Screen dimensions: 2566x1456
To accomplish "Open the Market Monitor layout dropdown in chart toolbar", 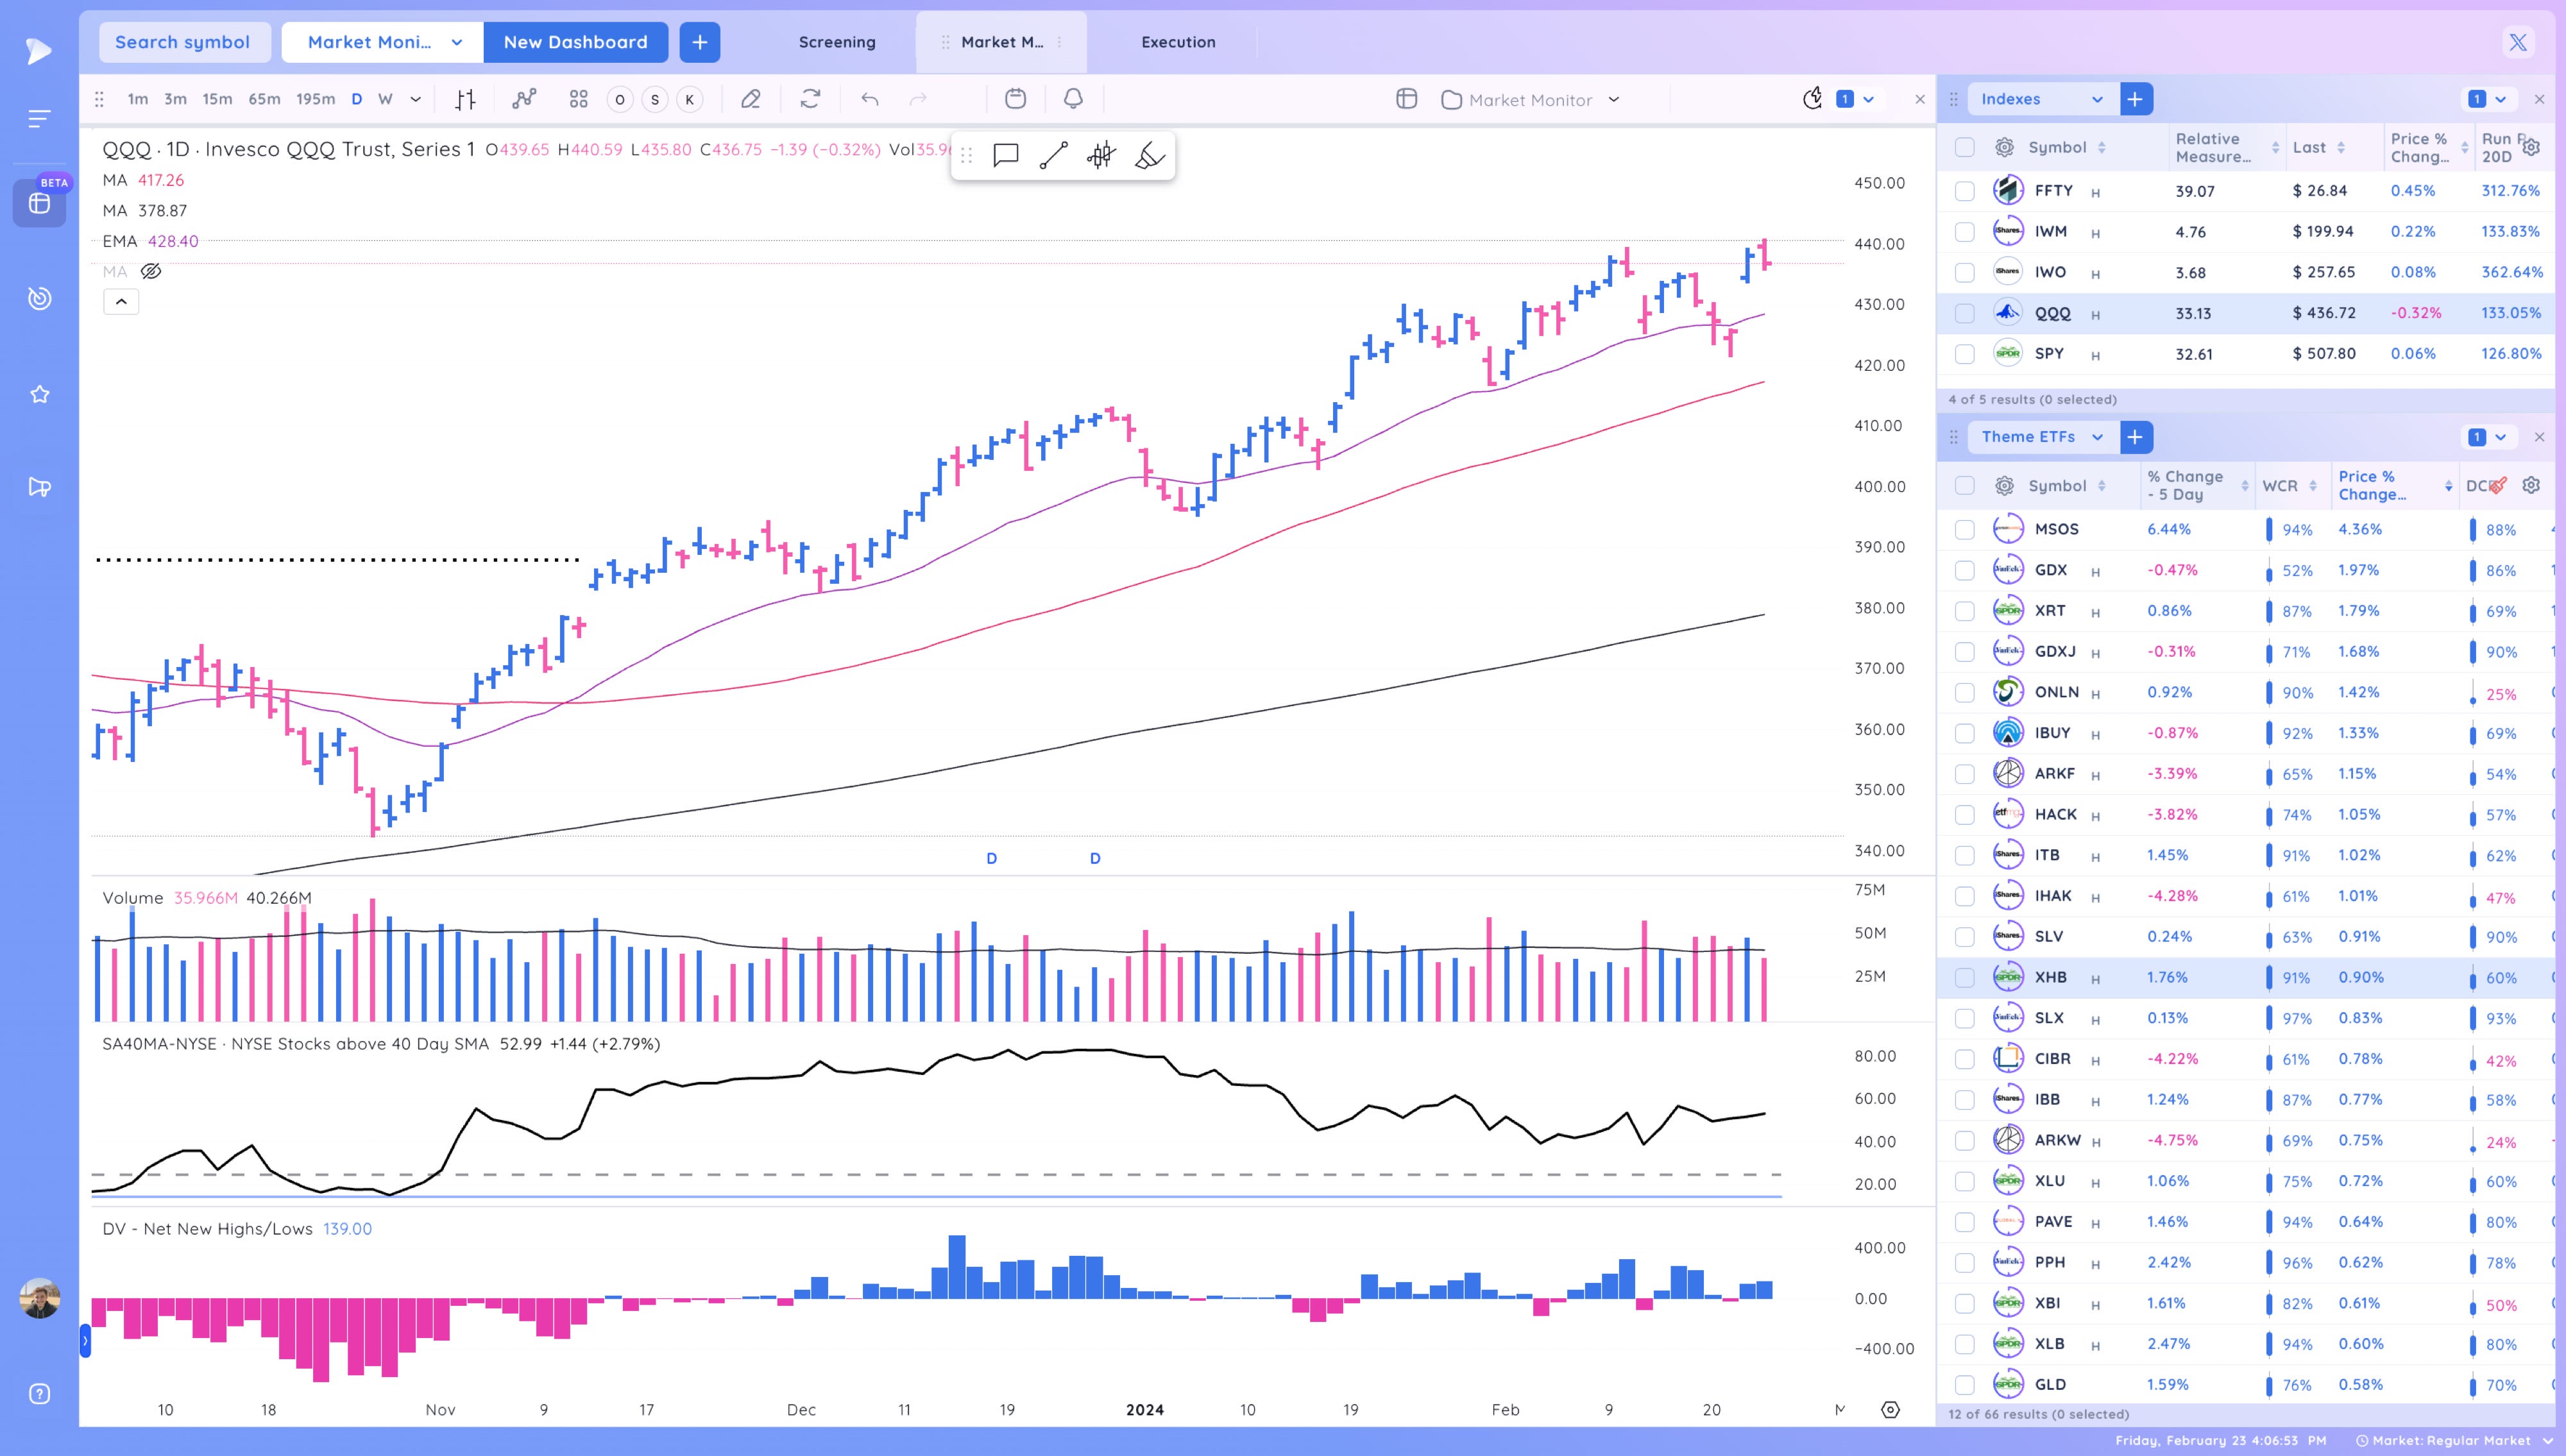I will [1530, 99].
